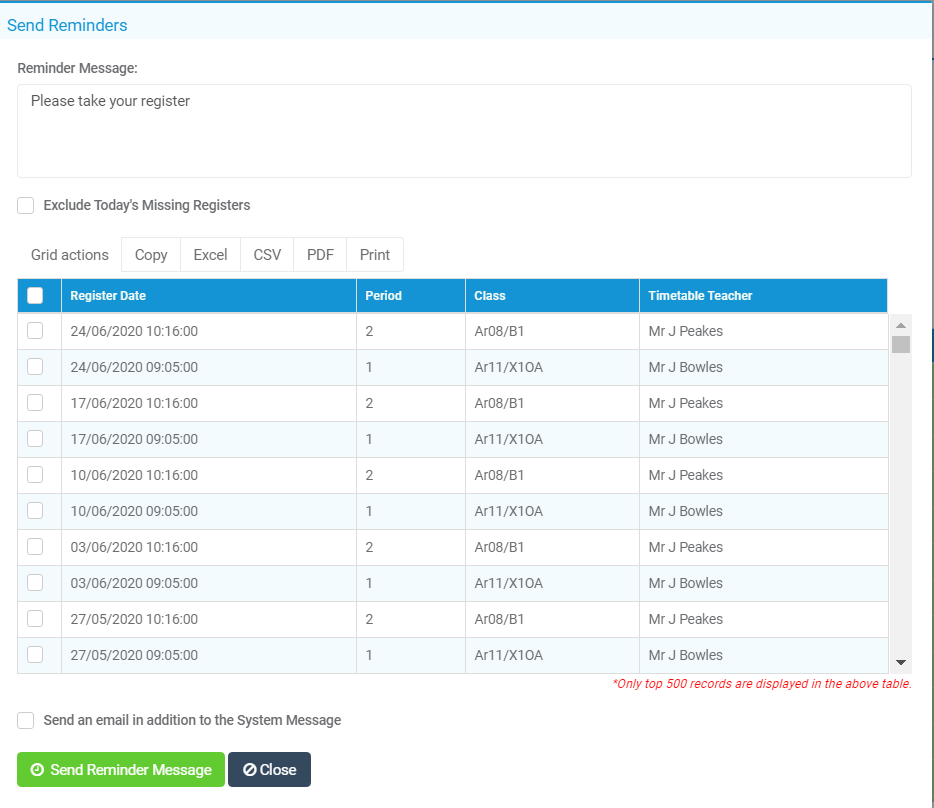Image resolution: width=934 pixels, height=808 pixels.
Task: Click the Send Reminder Message button
Action: click(x=121, y=769)
